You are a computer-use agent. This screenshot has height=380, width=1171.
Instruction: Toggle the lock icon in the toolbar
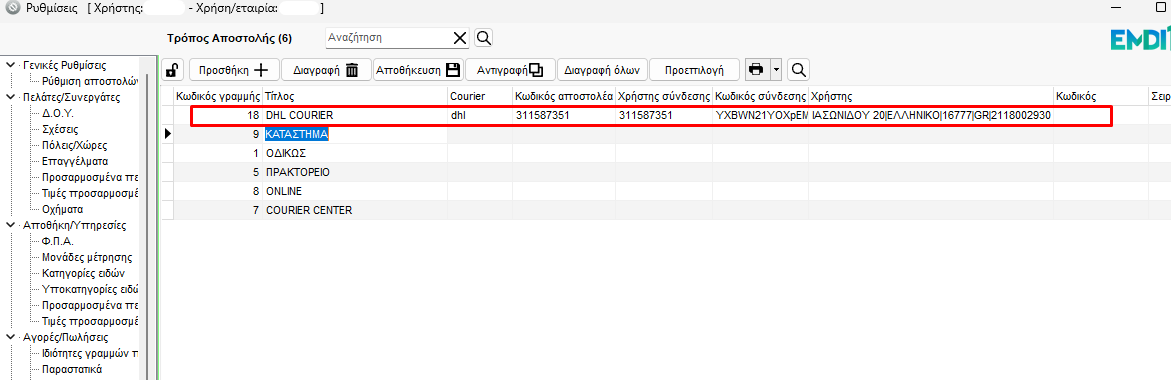172,70
